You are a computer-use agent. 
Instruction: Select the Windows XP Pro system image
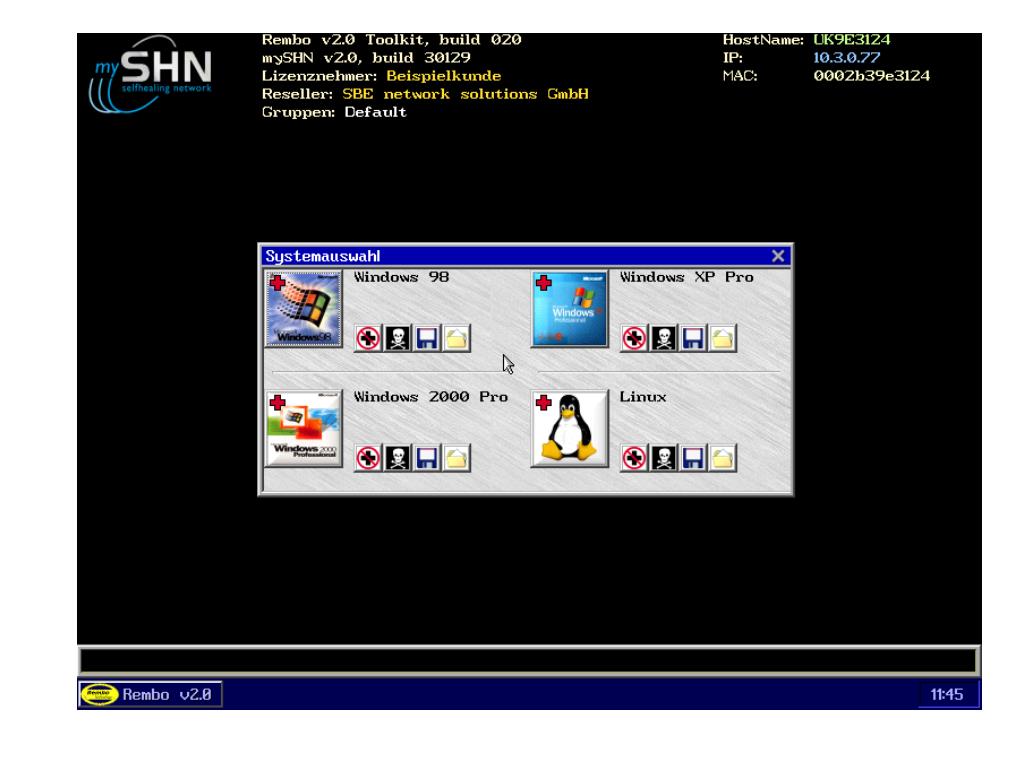coord(569,309)
